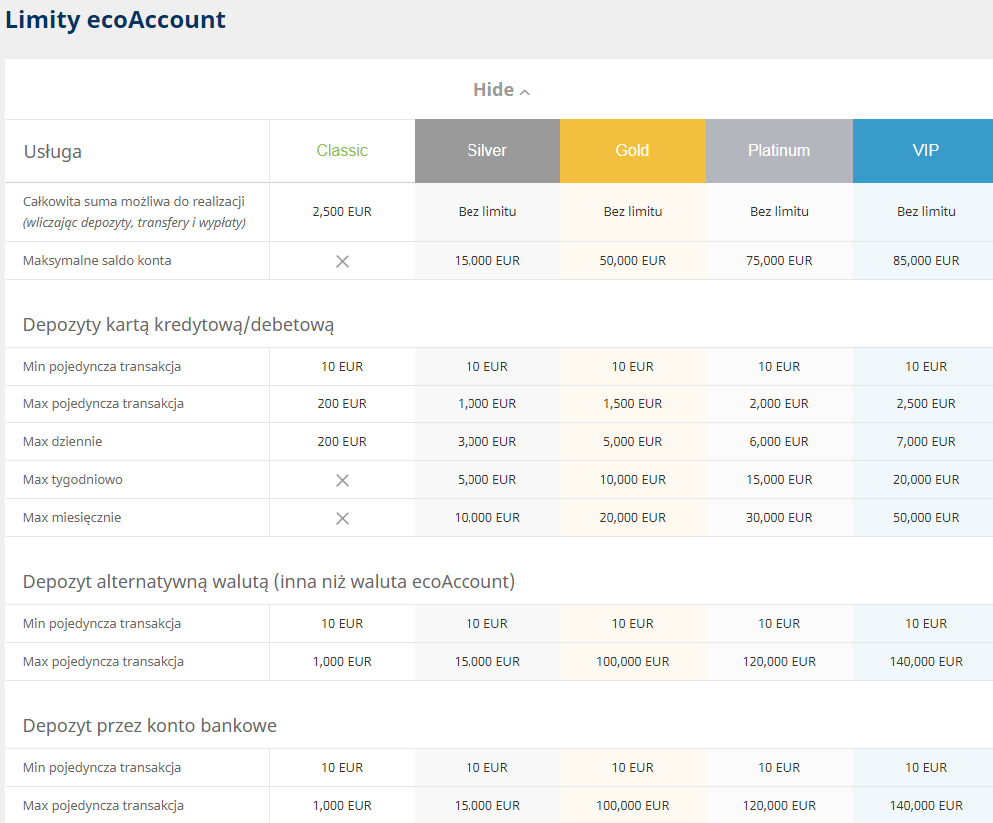993x823 pixels.
Task: Select the VIP tier column header
Action: 925,151
